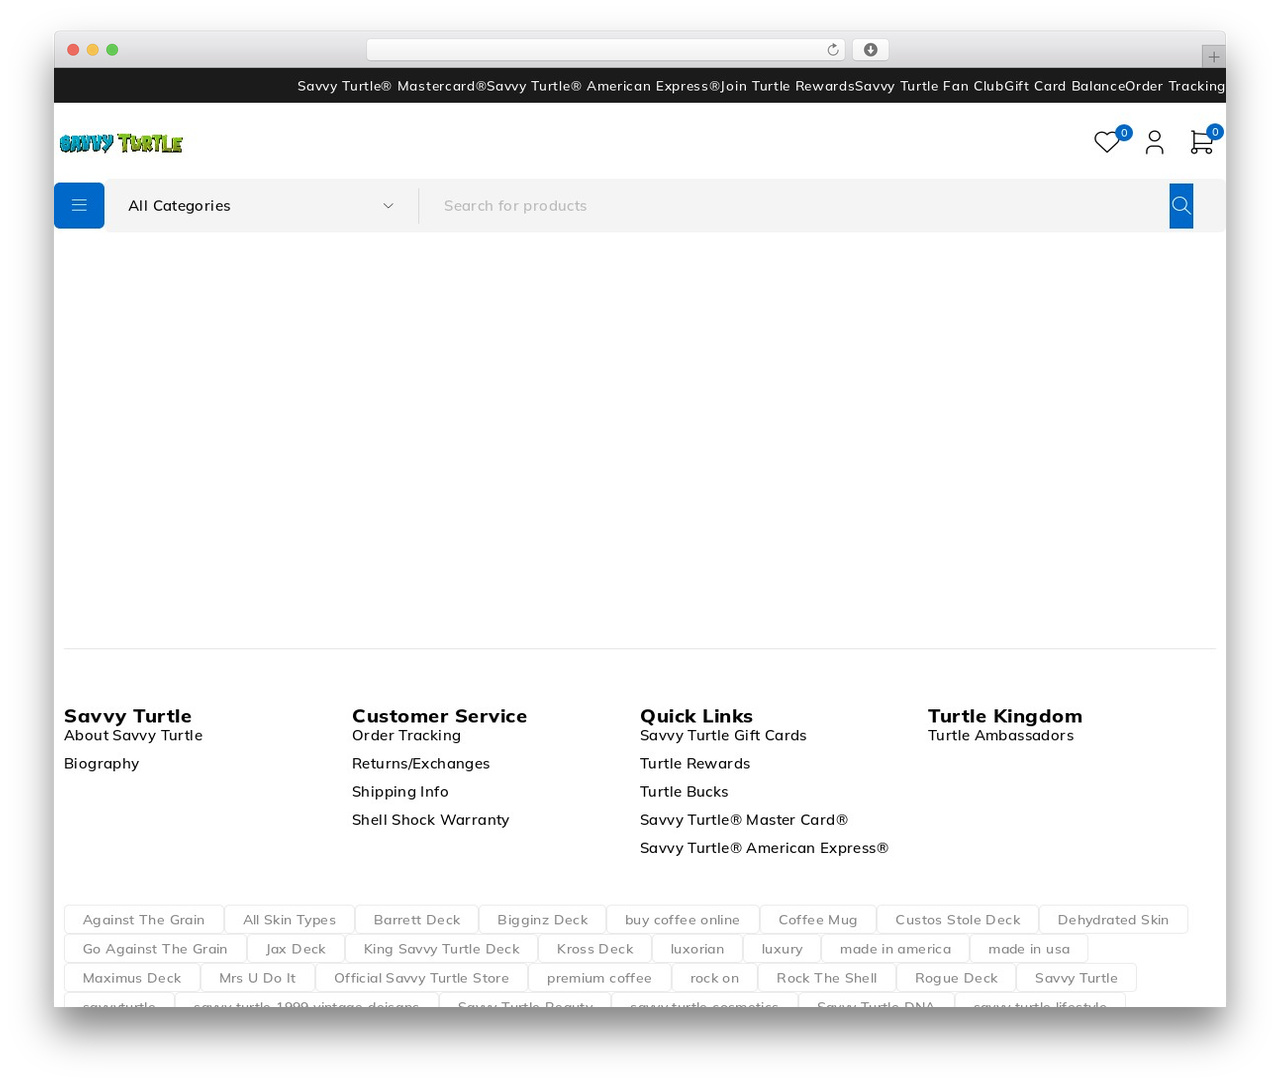This screenshot has width=1280, height=1084.
Task: Open a new browser tab with plus icon
Action: [1213, 57]
